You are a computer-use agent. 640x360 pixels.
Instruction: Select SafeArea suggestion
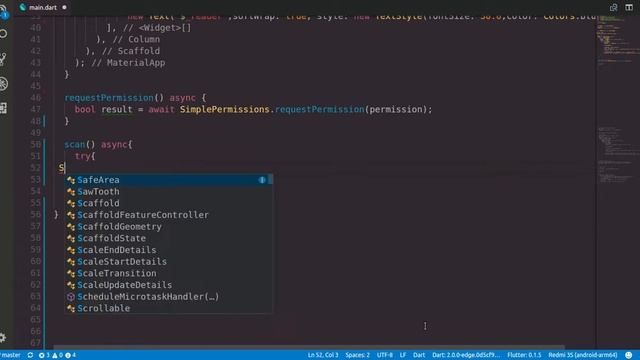coord(168,180)
